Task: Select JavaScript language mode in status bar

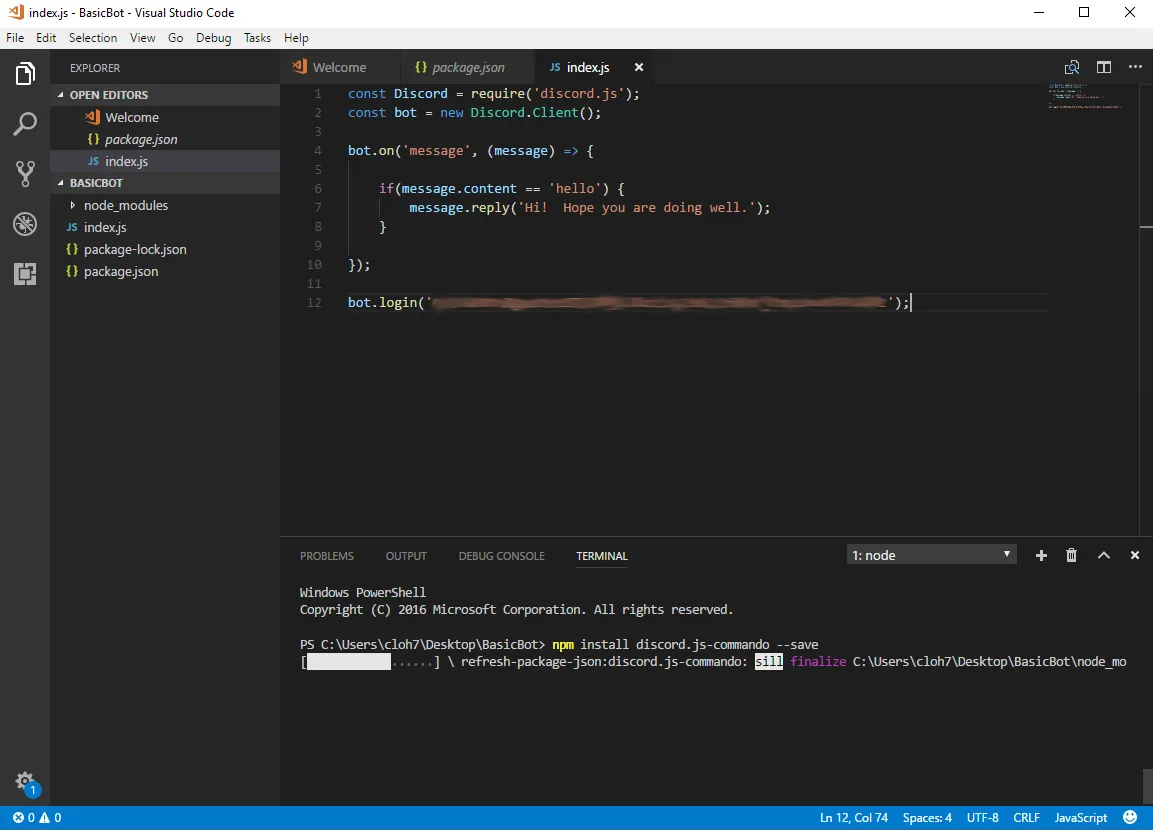Action: (1079, 817)
